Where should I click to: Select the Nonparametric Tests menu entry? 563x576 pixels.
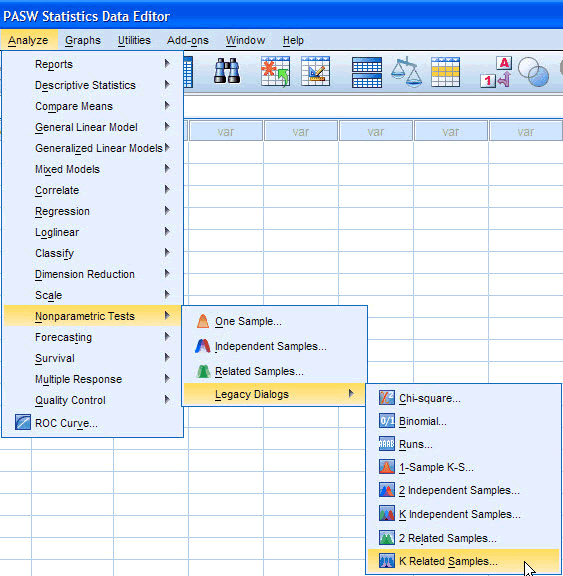coord(92,316)
